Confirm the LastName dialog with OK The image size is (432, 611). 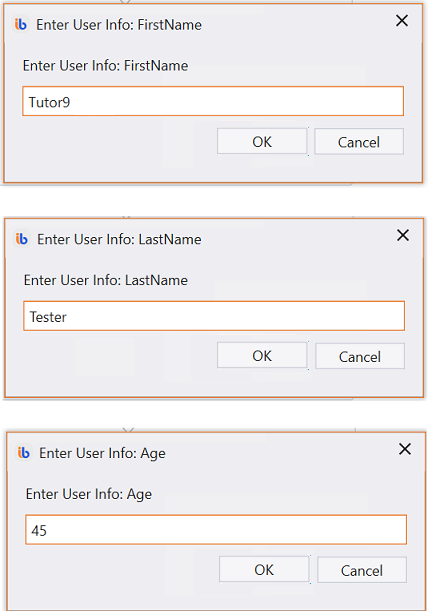pyautogui.click(x=262, y=355)
